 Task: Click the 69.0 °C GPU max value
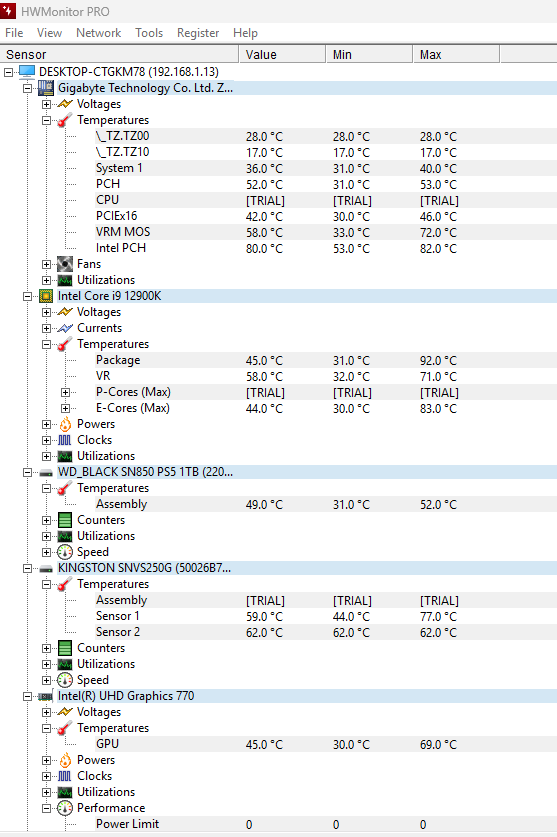438,745
